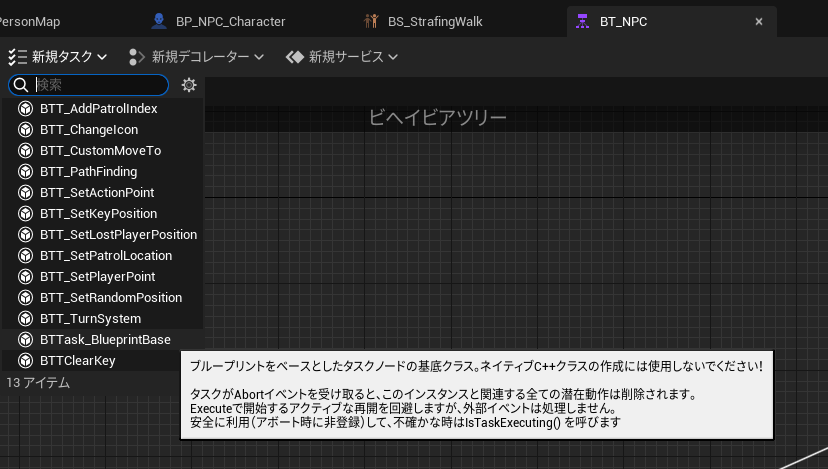Click the magnifier icon in search box
Screen dimensions: 828x469
coord(21,85)
